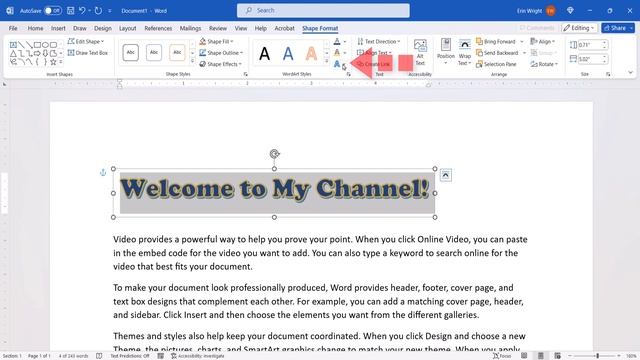The width and height of the screenshot is (640, 360).
Task: Undo the last action
Action: pos(82,11)
